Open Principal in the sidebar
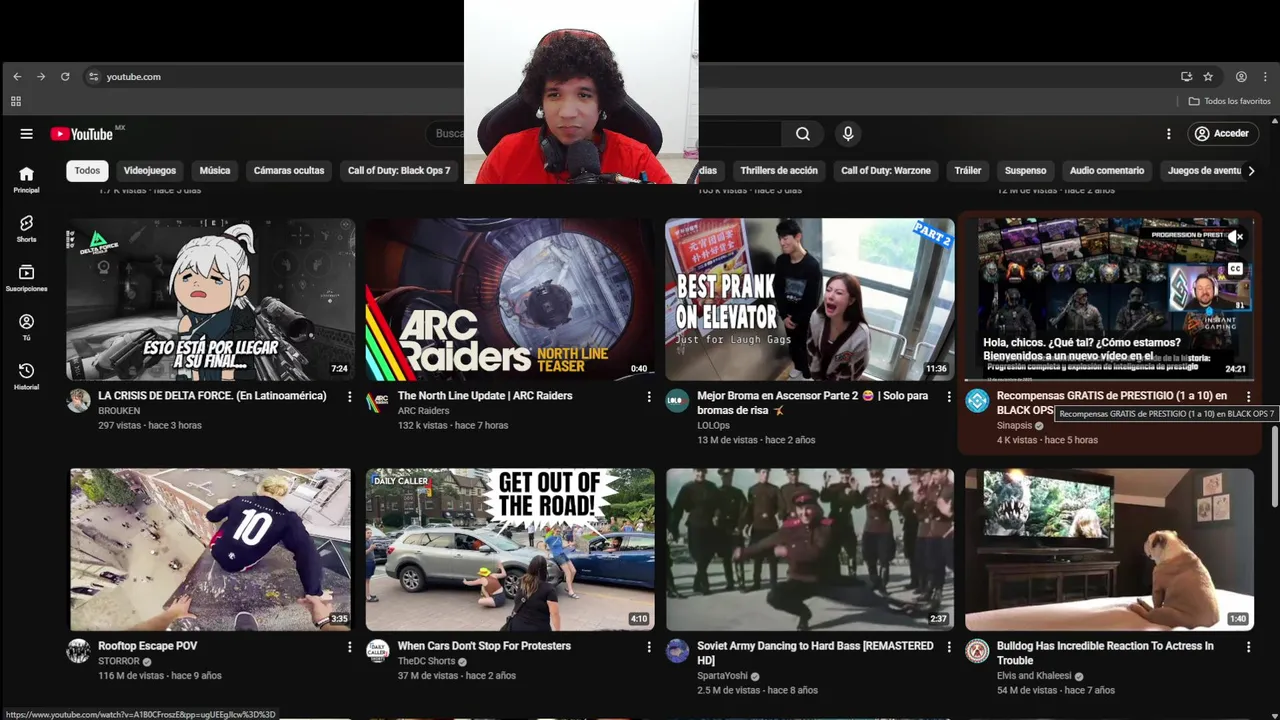 coord(27,180)
